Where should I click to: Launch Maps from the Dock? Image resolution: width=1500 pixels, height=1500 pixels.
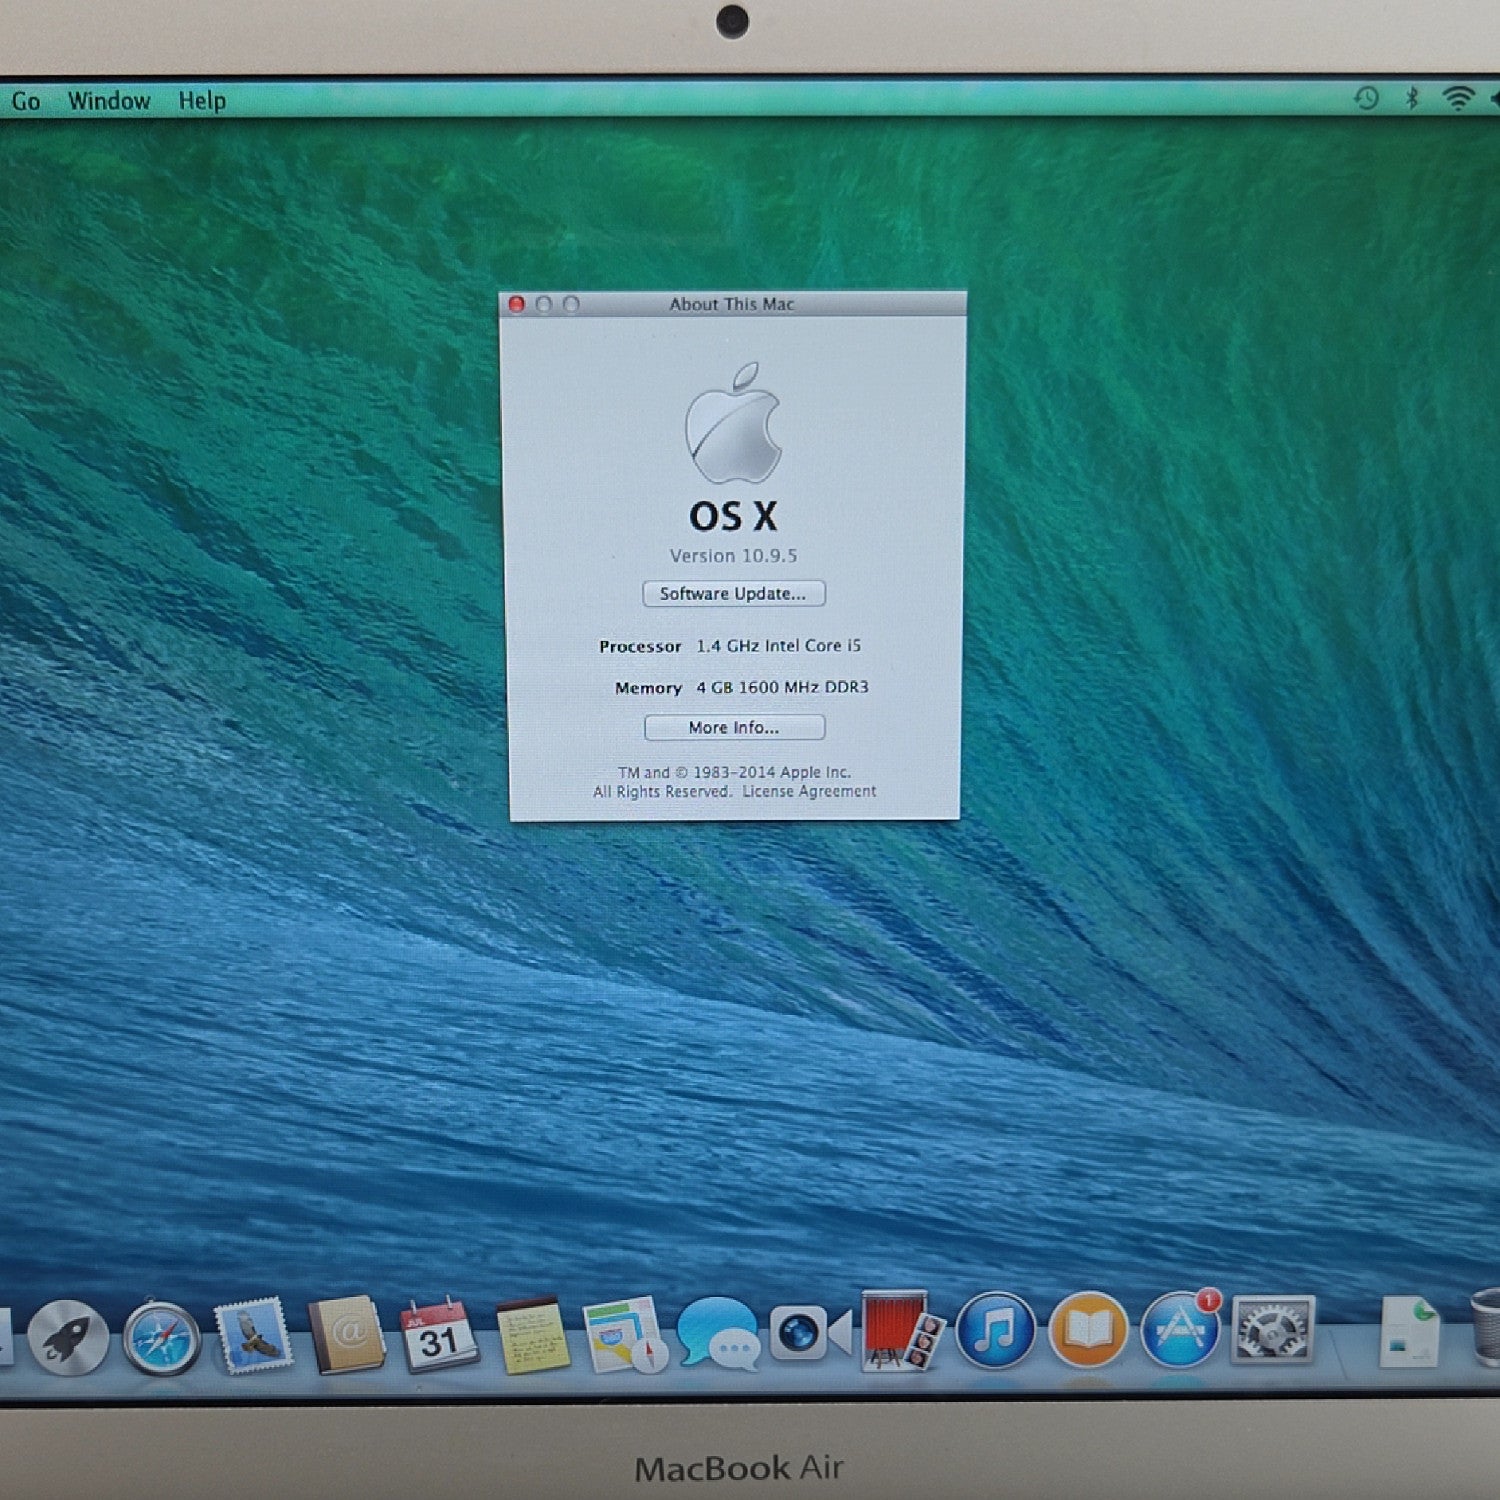(625, 1335)
